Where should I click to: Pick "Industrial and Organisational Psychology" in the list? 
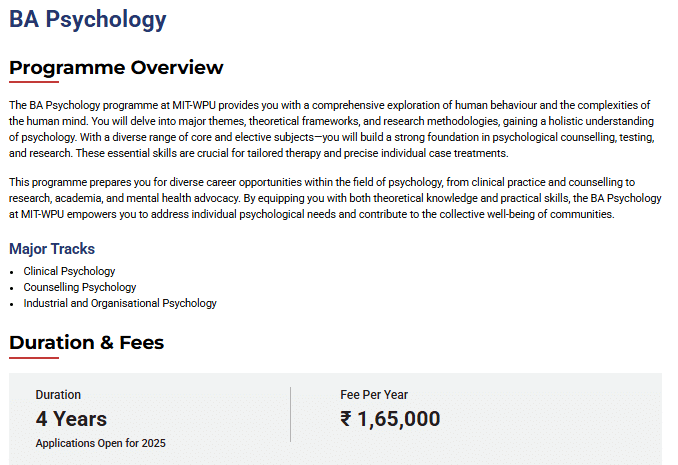pyautogui.click(x=120, y=303)
